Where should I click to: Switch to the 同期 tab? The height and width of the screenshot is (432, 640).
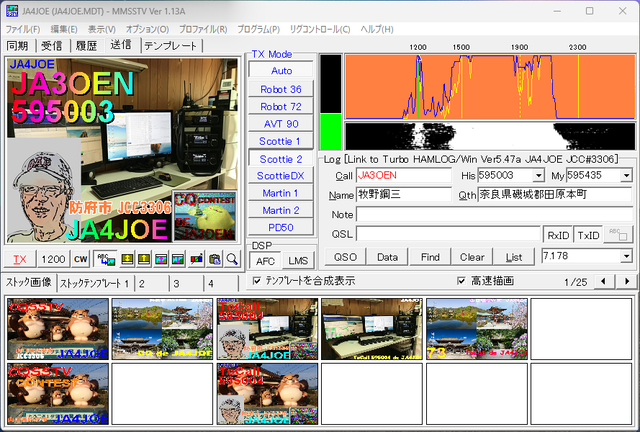tap(18, 45)
